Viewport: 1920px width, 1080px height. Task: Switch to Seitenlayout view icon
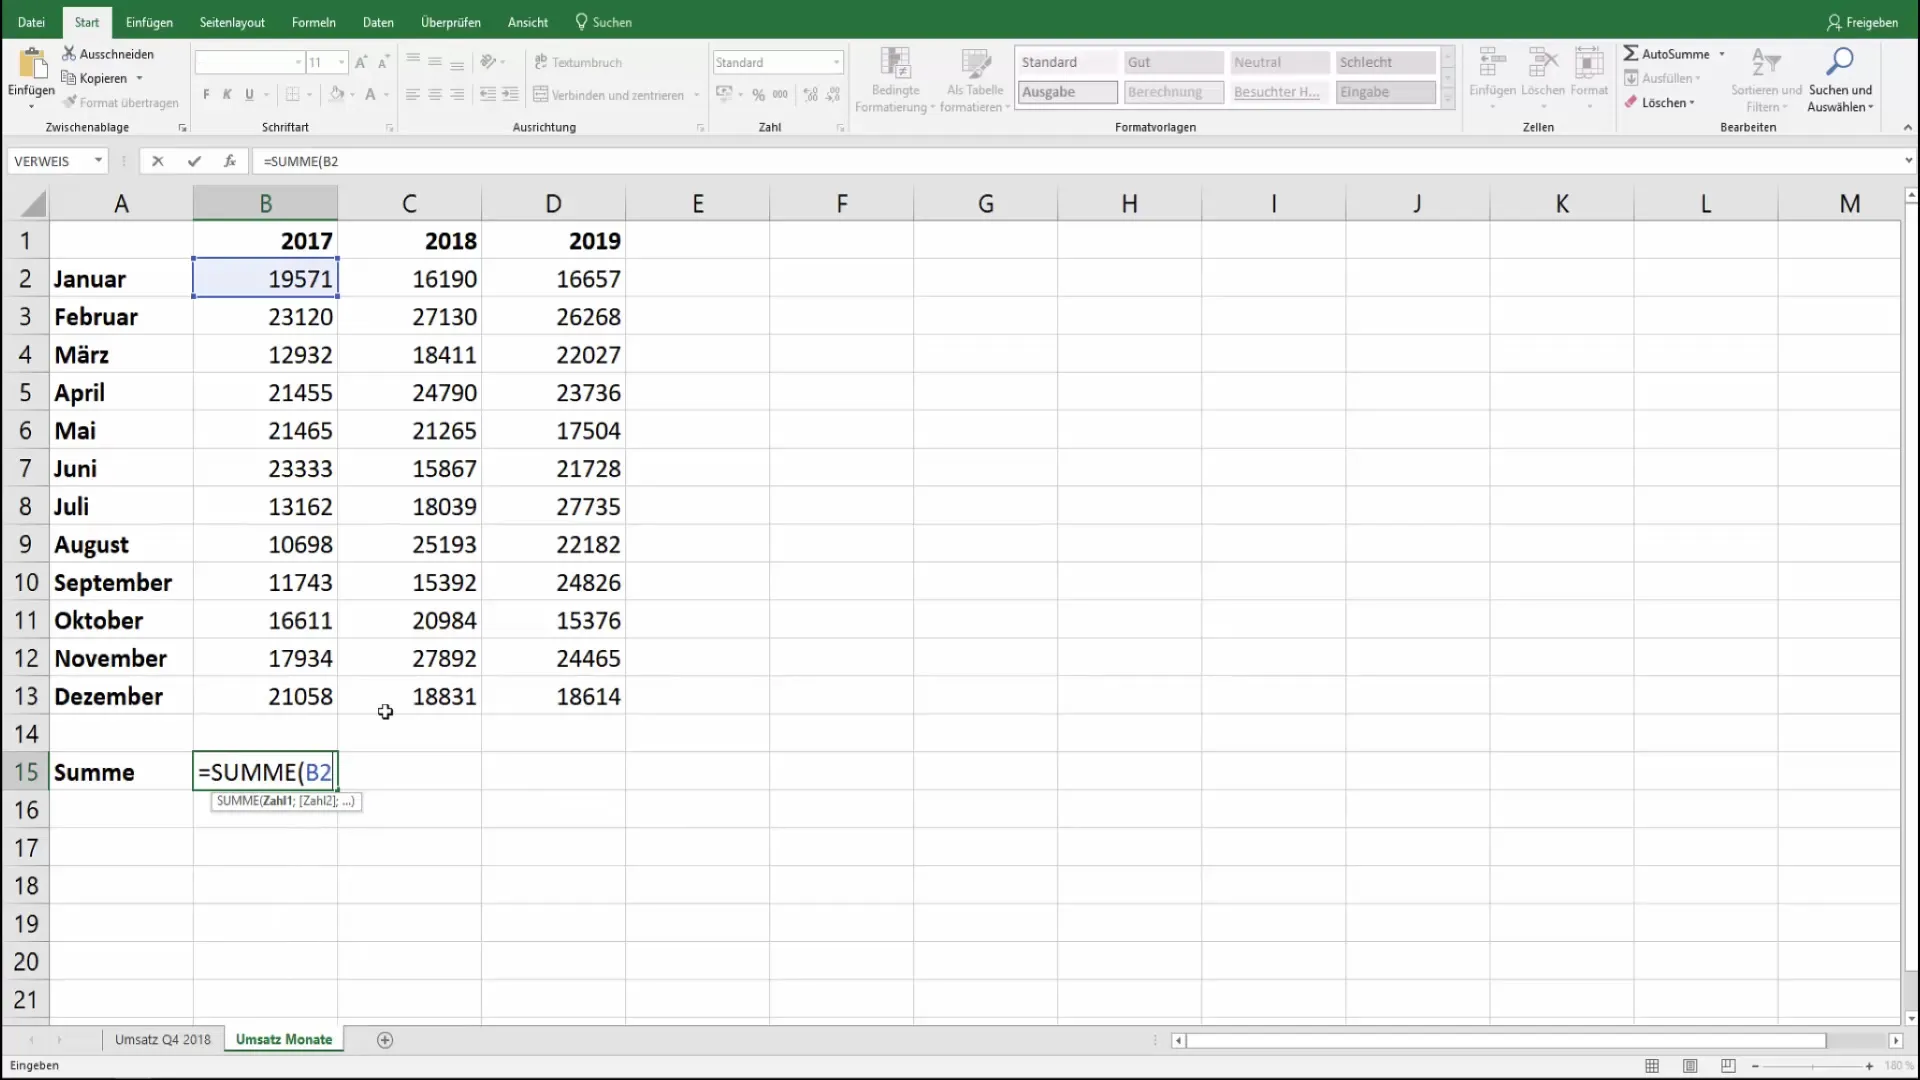1690,1066
